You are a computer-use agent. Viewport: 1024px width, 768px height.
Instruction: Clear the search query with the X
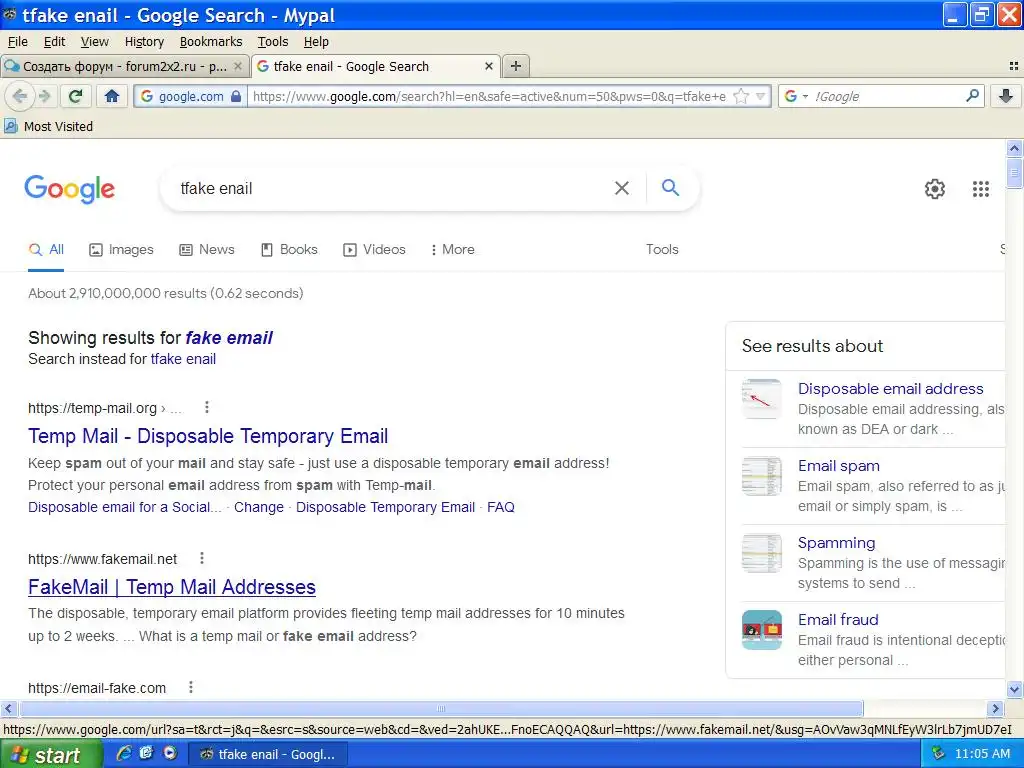coord(622,188)
